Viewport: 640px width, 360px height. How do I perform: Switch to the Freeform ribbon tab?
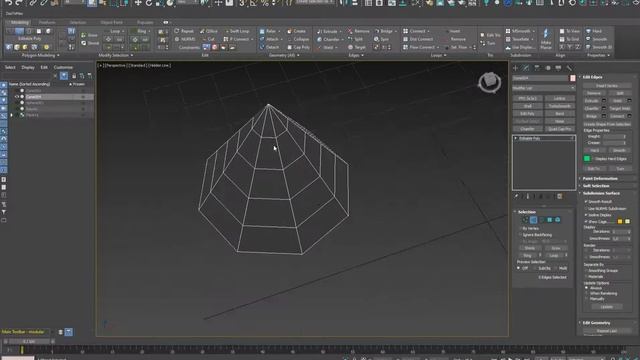(x=47, y=22)
